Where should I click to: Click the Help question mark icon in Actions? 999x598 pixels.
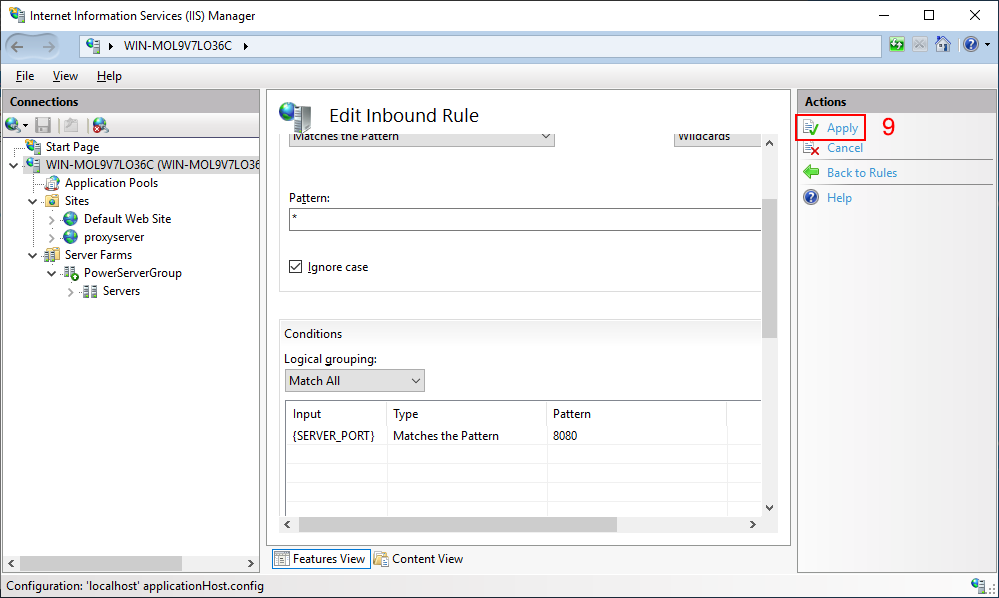pyautogui.click(x=811, y=198)
